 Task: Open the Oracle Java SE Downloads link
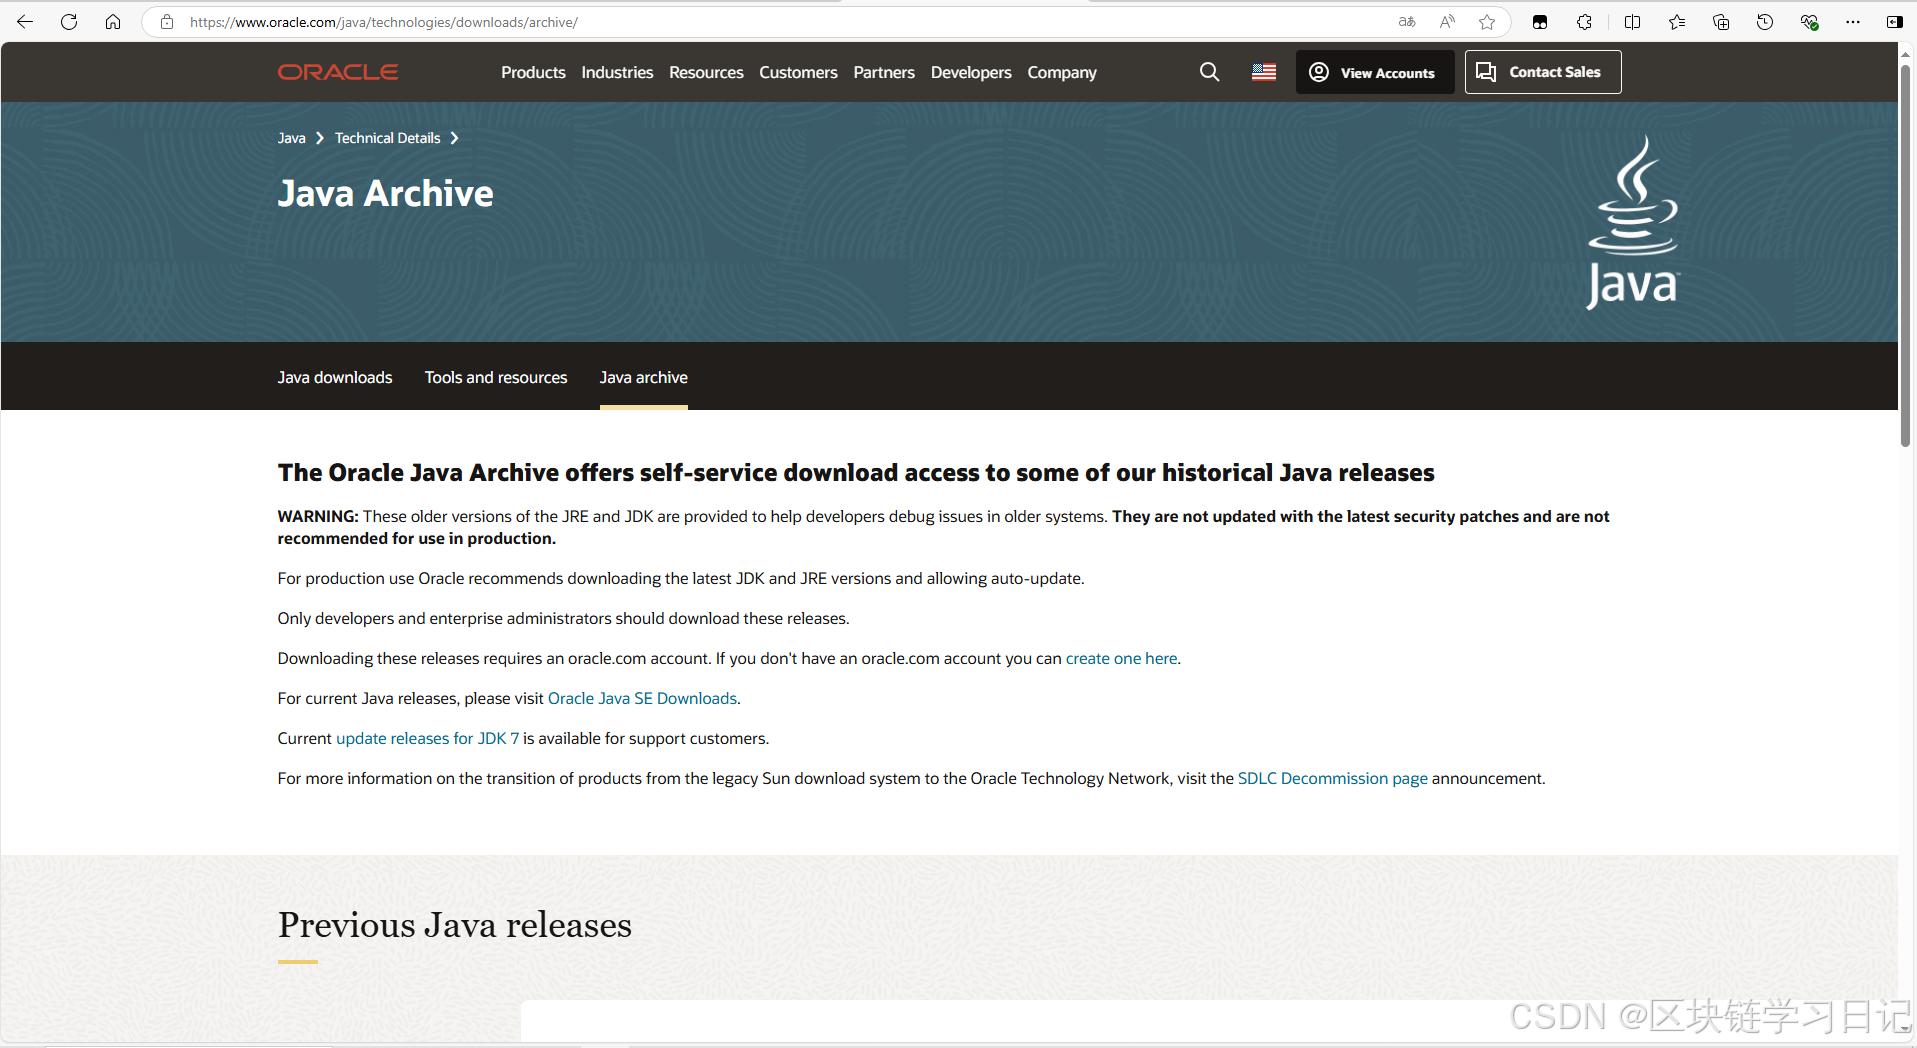[642, 698]
